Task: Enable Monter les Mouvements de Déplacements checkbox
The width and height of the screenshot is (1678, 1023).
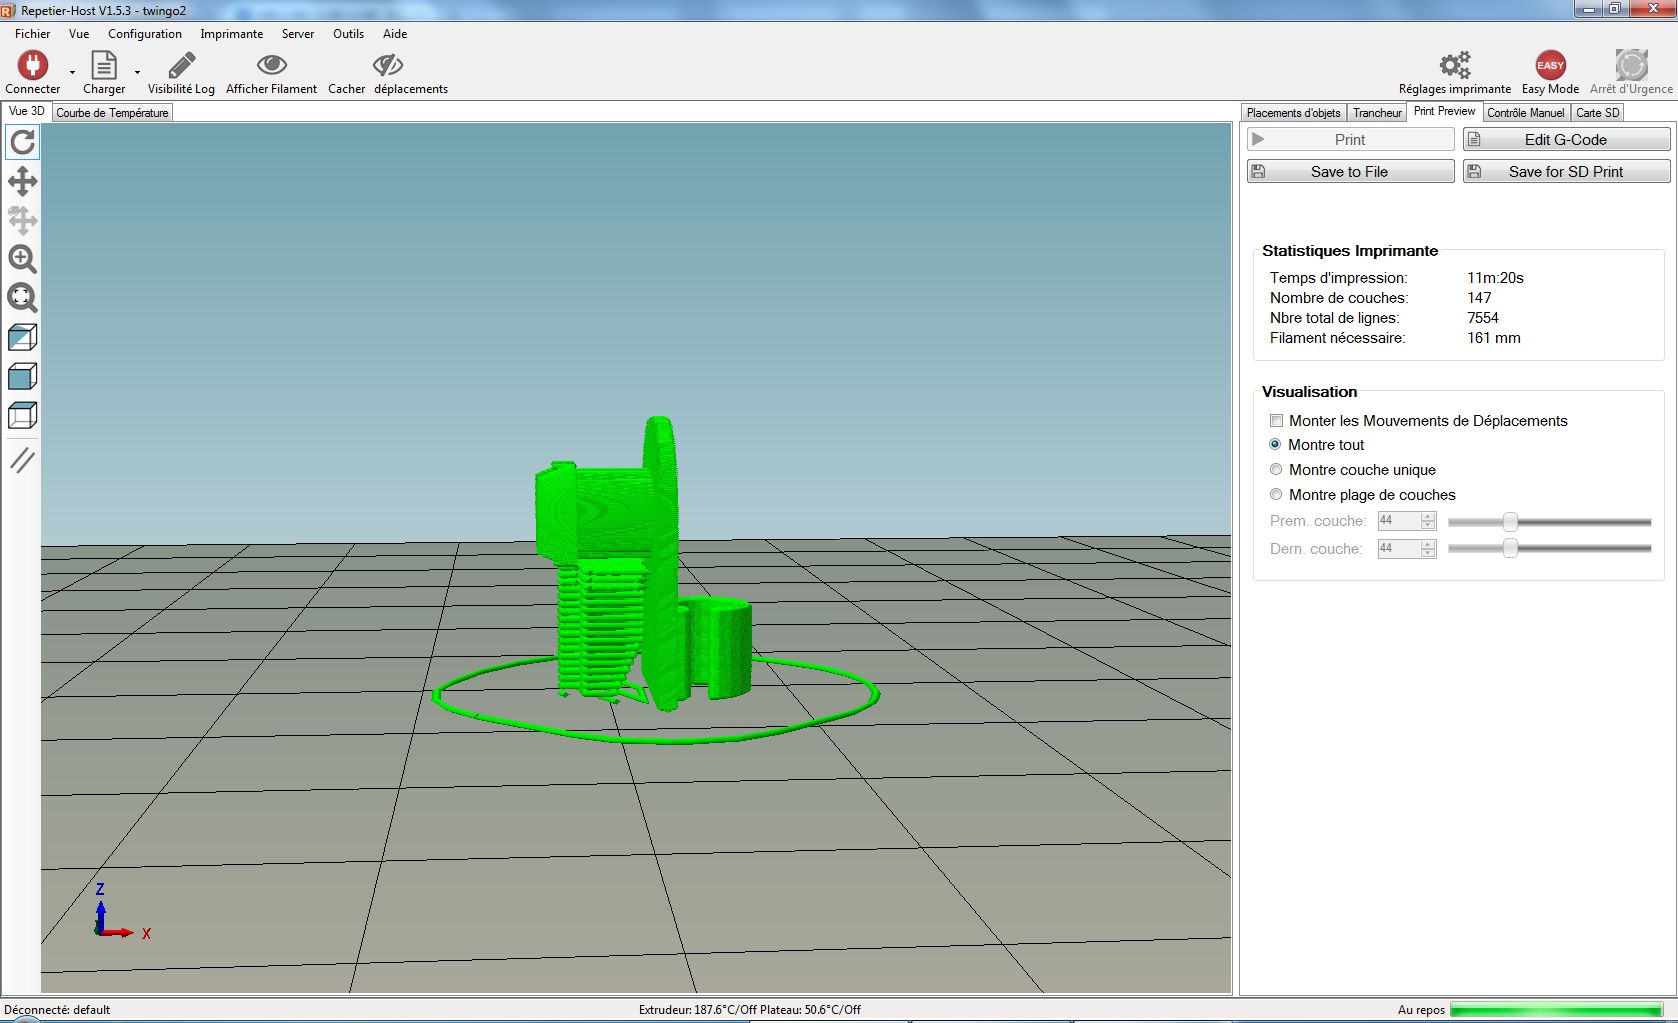Action: coord(1276,421)
